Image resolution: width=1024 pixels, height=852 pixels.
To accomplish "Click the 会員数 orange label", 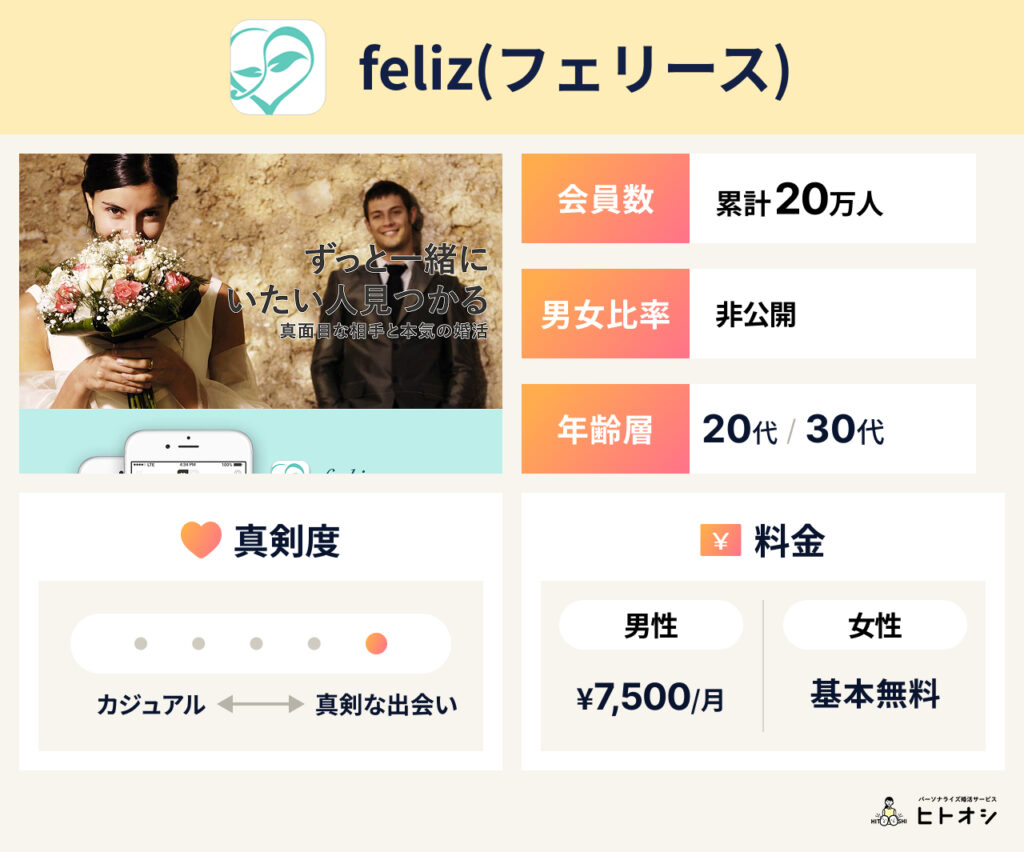I will point(605,199).
